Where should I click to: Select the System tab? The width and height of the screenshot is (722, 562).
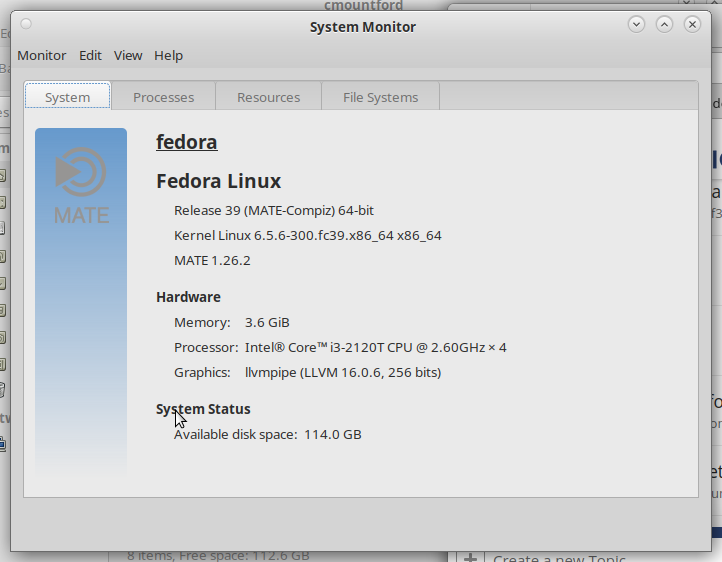(x=68, y=96)
